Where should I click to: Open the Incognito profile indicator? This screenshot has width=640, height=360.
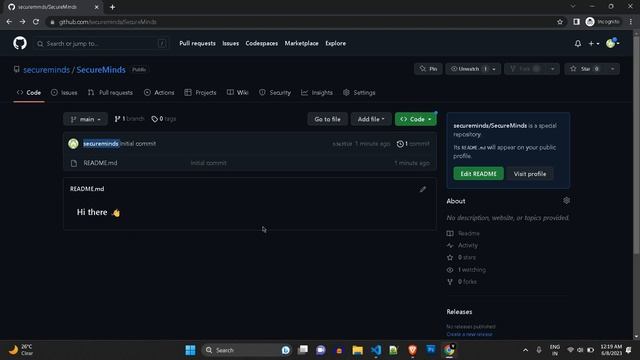[x=602, y=22]
